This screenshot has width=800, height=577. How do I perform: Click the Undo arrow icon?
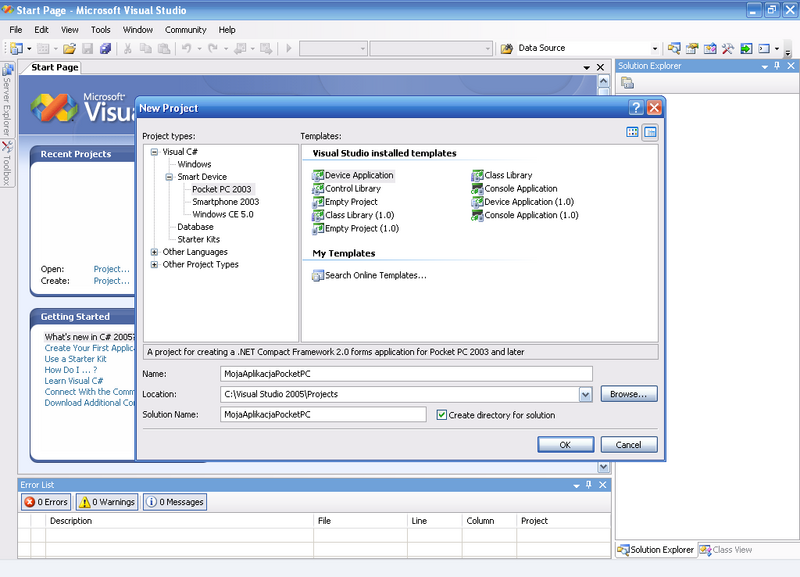click(186, 48)
